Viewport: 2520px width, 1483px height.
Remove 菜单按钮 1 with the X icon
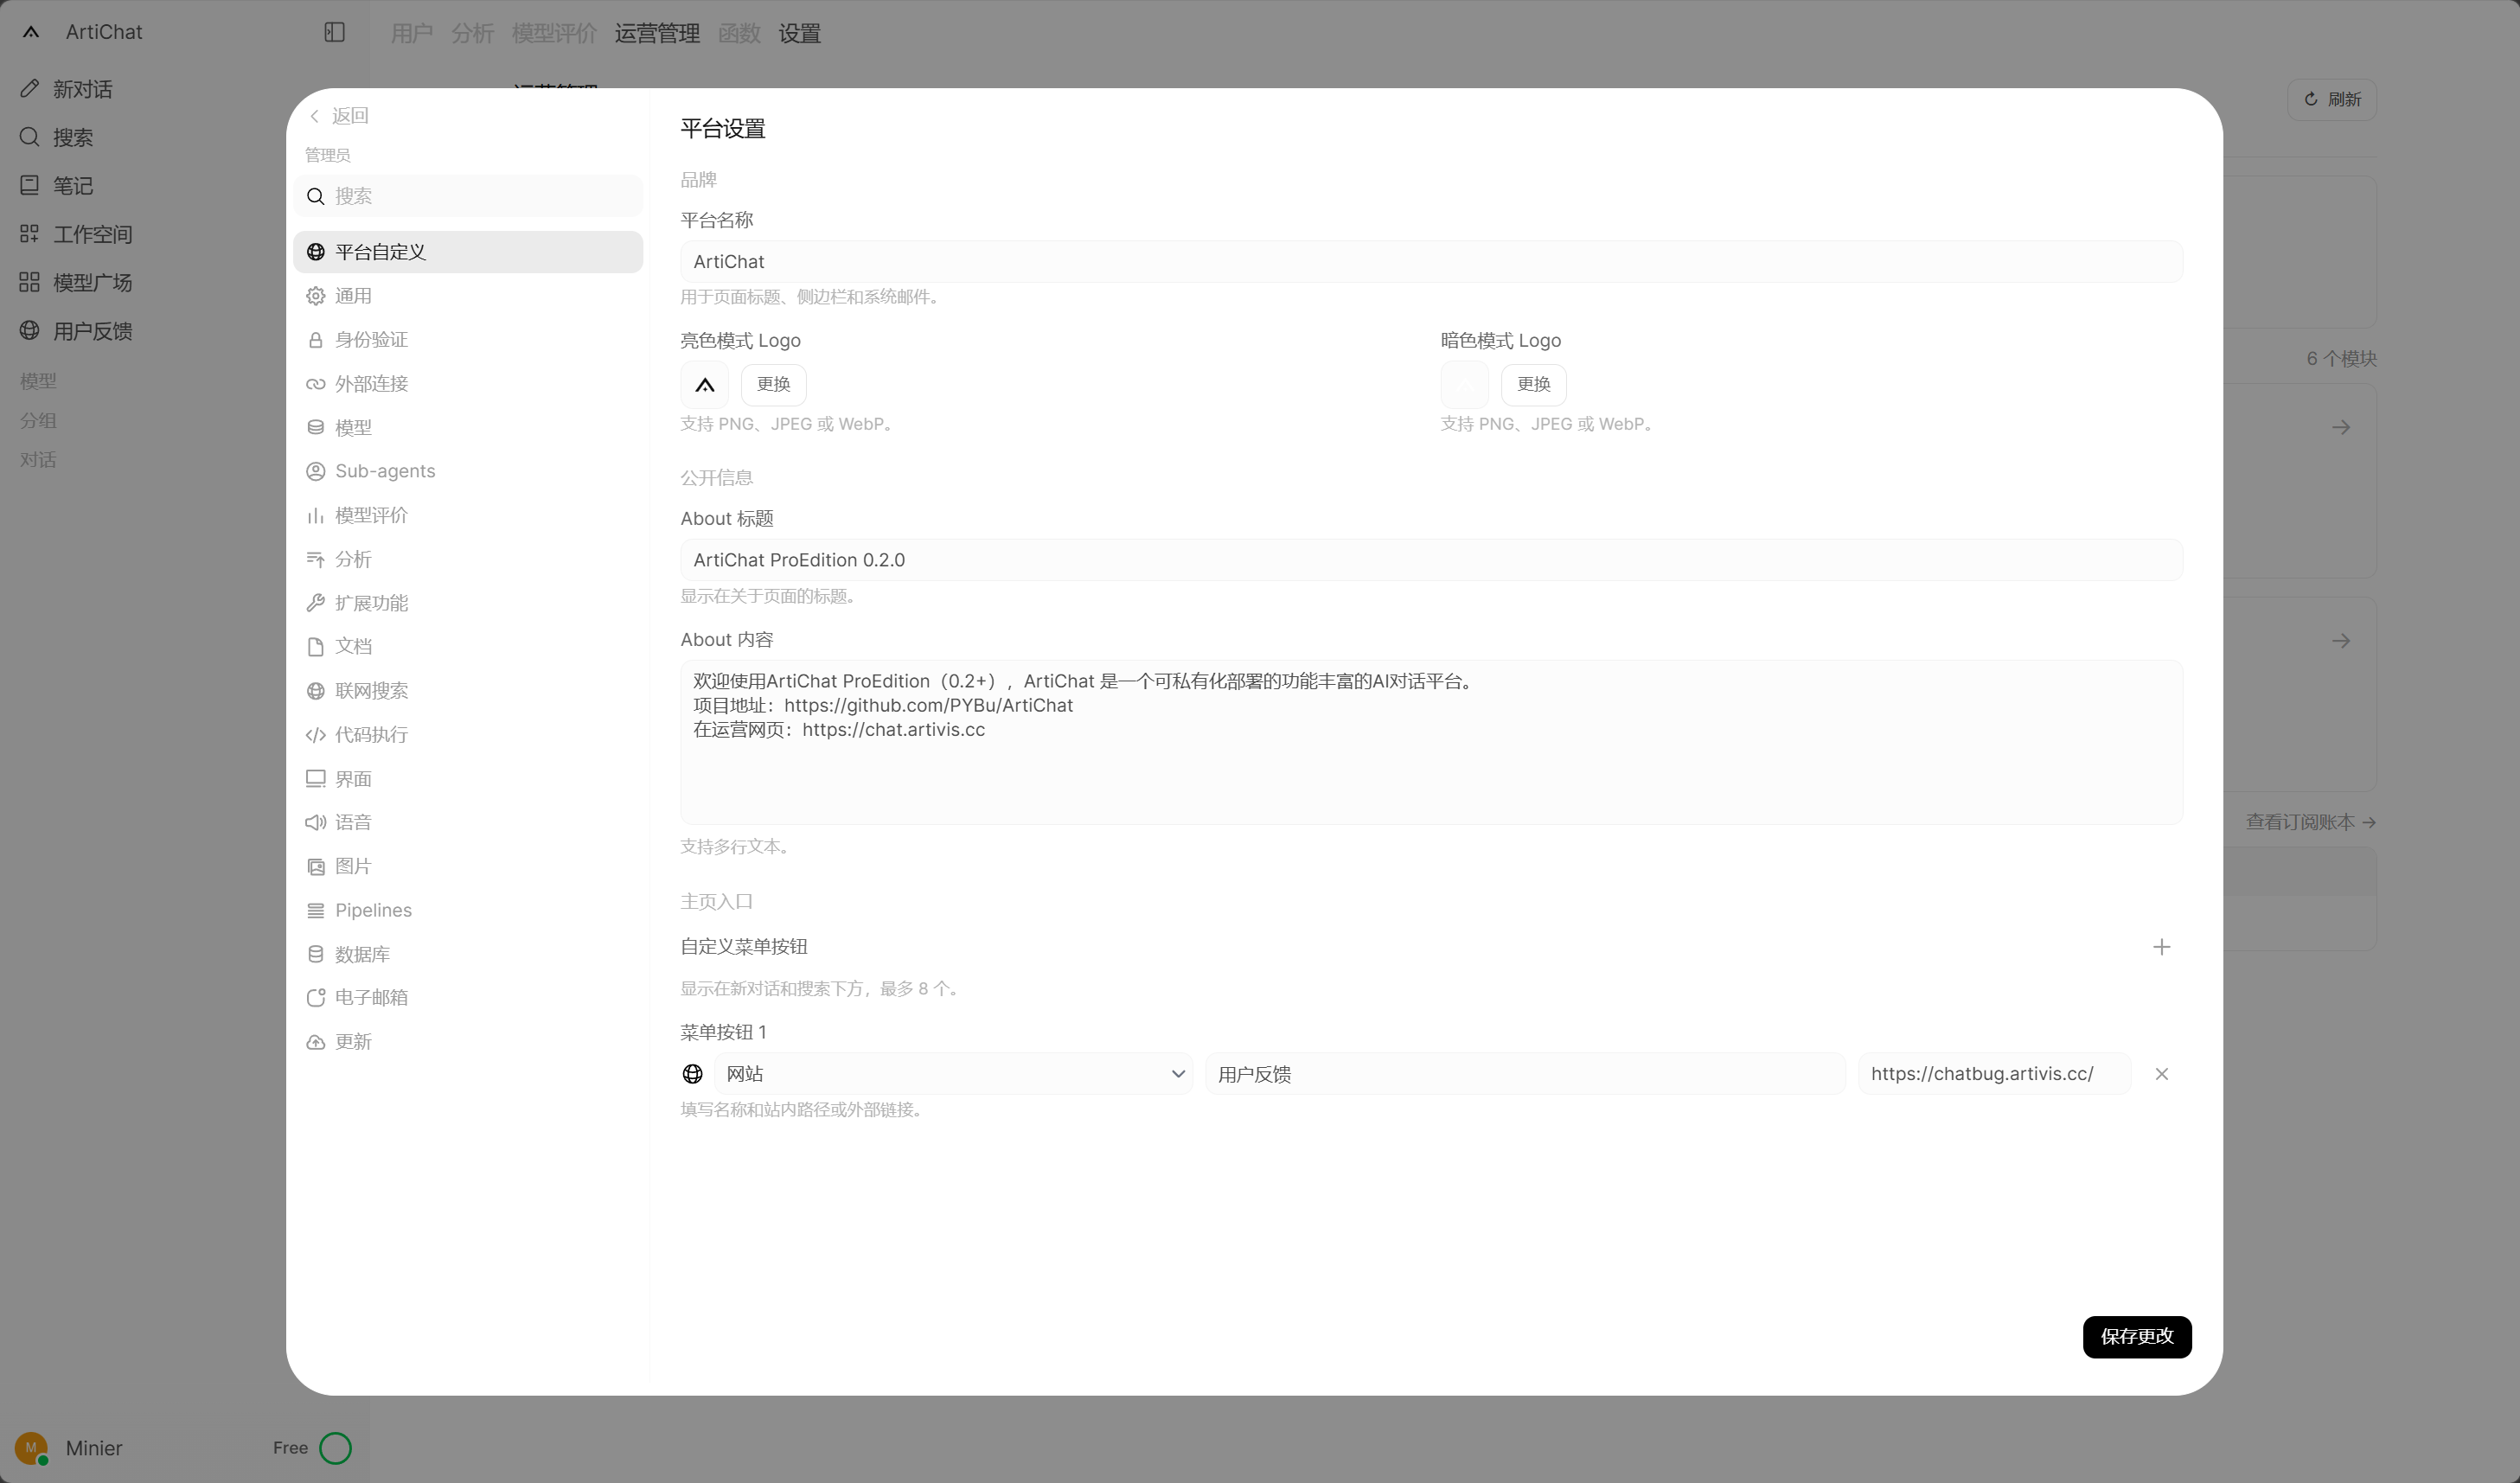2162,1074
